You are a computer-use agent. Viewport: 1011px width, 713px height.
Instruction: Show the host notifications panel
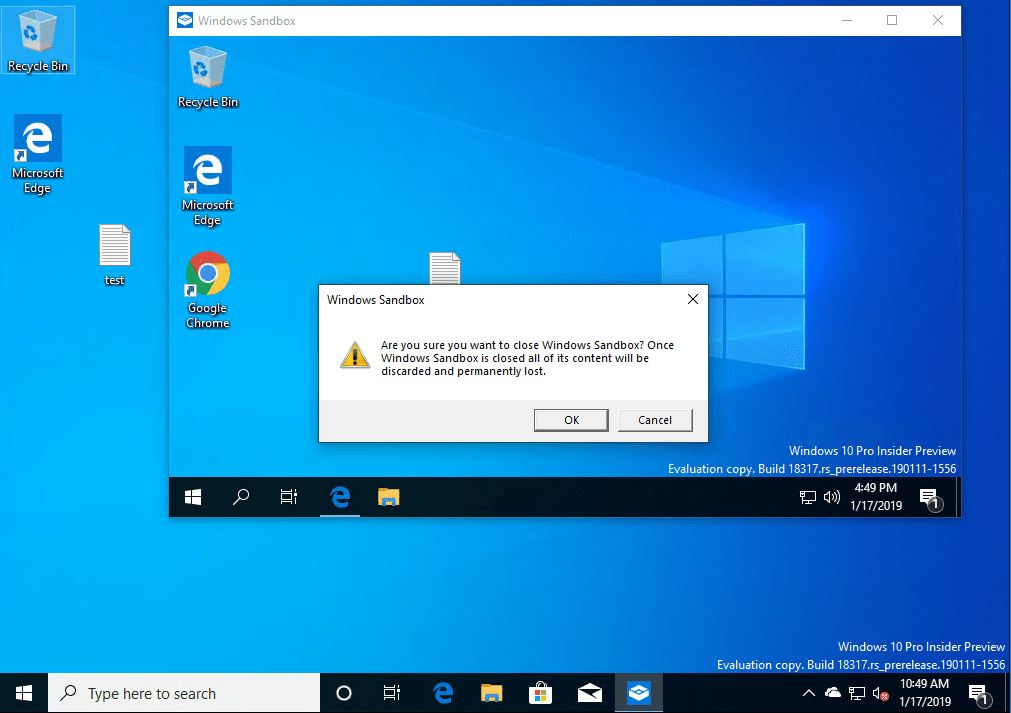pos(978,692)
